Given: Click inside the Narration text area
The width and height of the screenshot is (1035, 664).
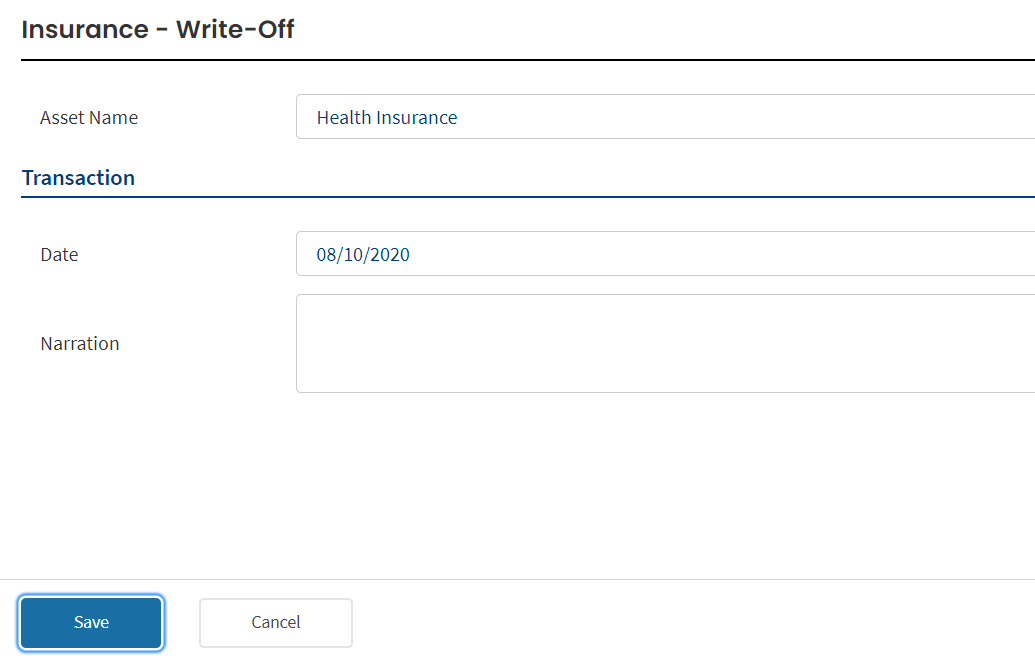Looking at the screenshot, I should 665,343.
